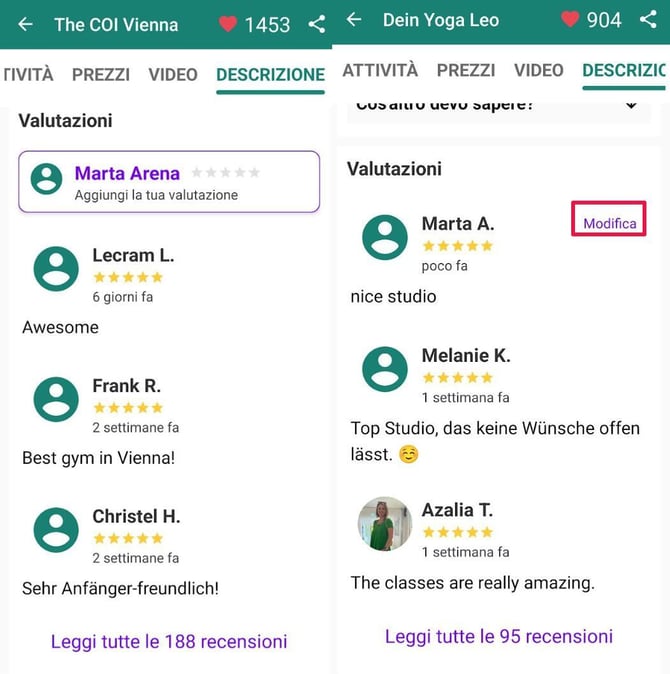Viewport: 670px width, 674px height.
Task: Select reviewer name 'Lecram L.'
Action: 133,255
